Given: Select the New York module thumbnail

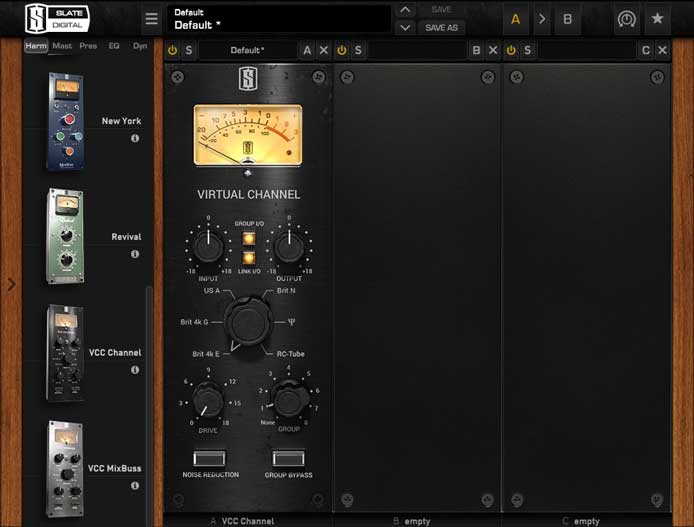Looking at the screenshot, I should coord(66,121).
